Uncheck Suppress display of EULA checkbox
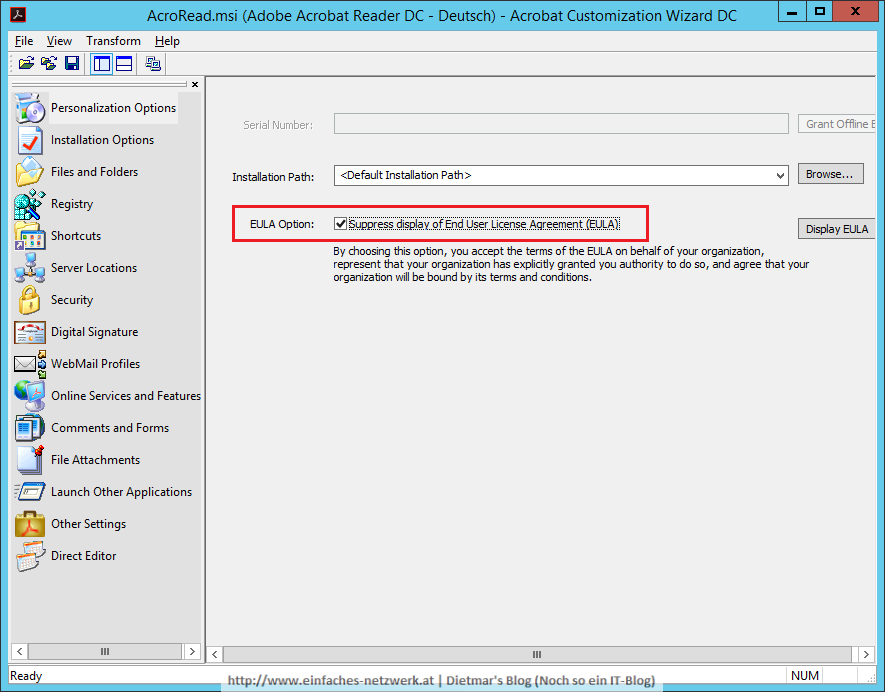 tap(340, 224)
